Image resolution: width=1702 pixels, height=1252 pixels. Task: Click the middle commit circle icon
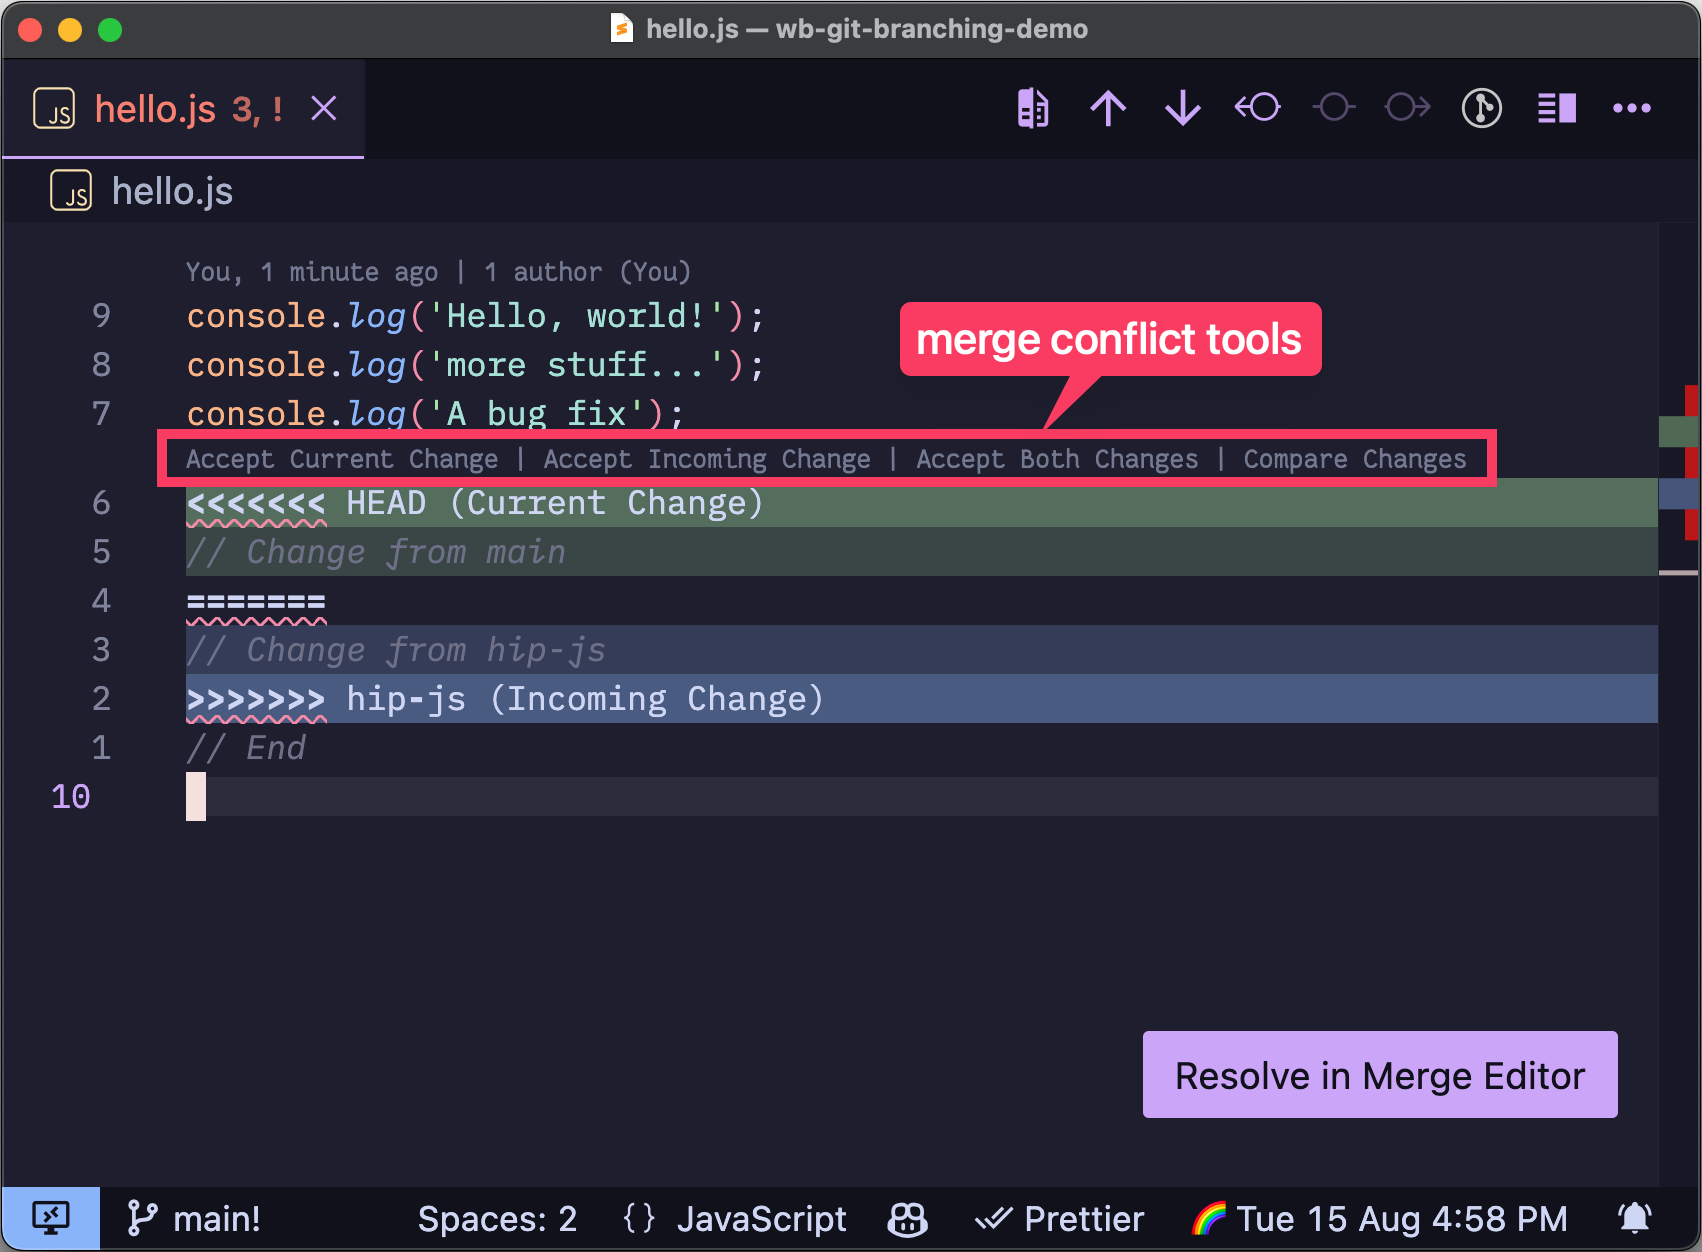[x=1333, y=107]
